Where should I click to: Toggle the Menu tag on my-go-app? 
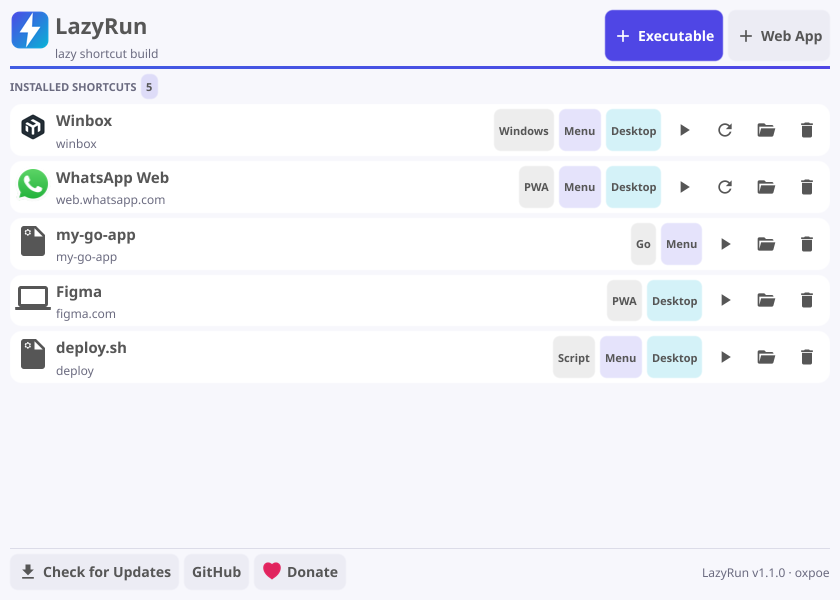tap(681, 244)
